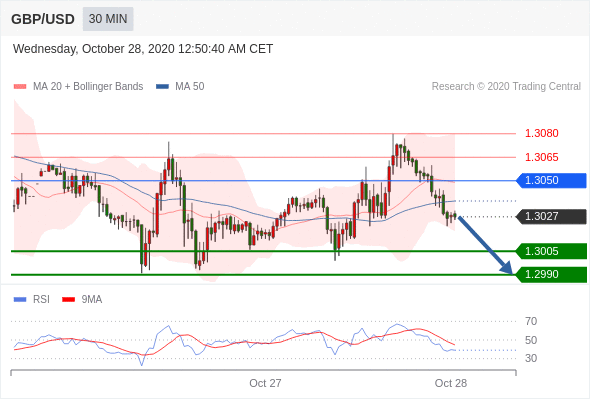
Task: Click the RSI 30 level label
Action: coord(531,358)
